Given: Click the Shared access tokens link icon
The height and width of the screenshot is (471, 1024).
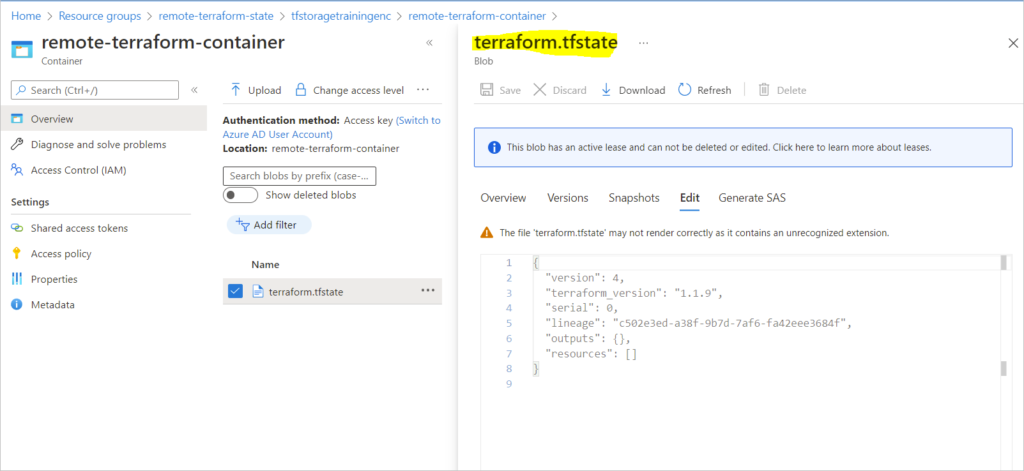Looking at the screenshot, I should tap(17, 228).
